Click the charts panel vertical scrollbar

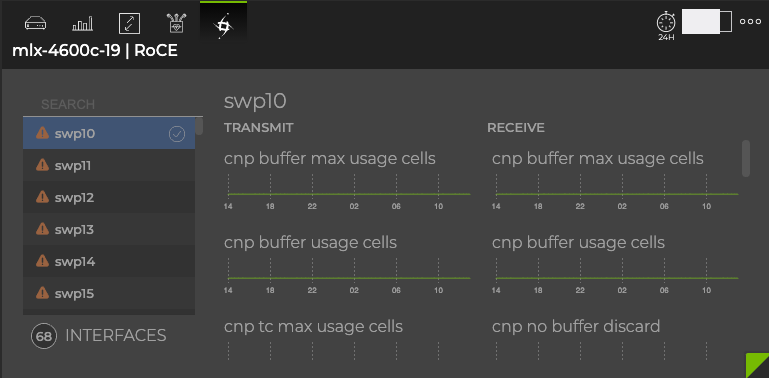(x=745, y=158)
